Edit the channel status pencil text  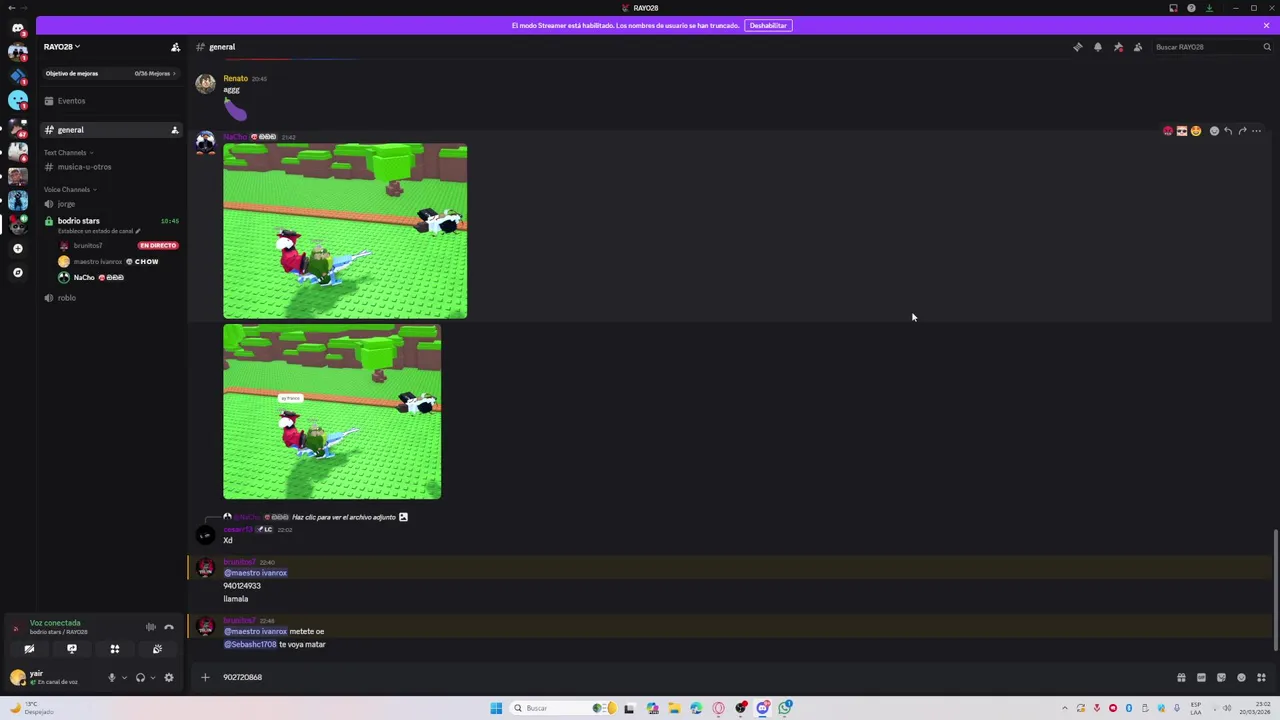(x=99, y=231)
